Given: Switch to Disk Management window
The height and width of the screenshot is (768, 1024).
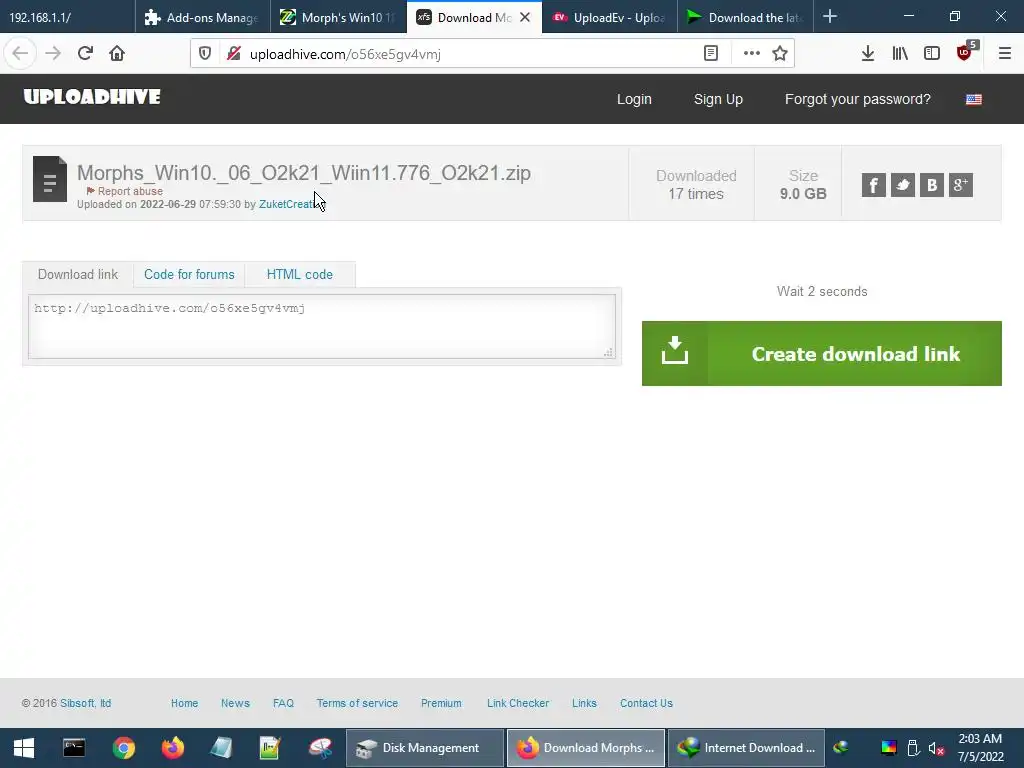Looking at the screenshot, I should coord(424,748).
